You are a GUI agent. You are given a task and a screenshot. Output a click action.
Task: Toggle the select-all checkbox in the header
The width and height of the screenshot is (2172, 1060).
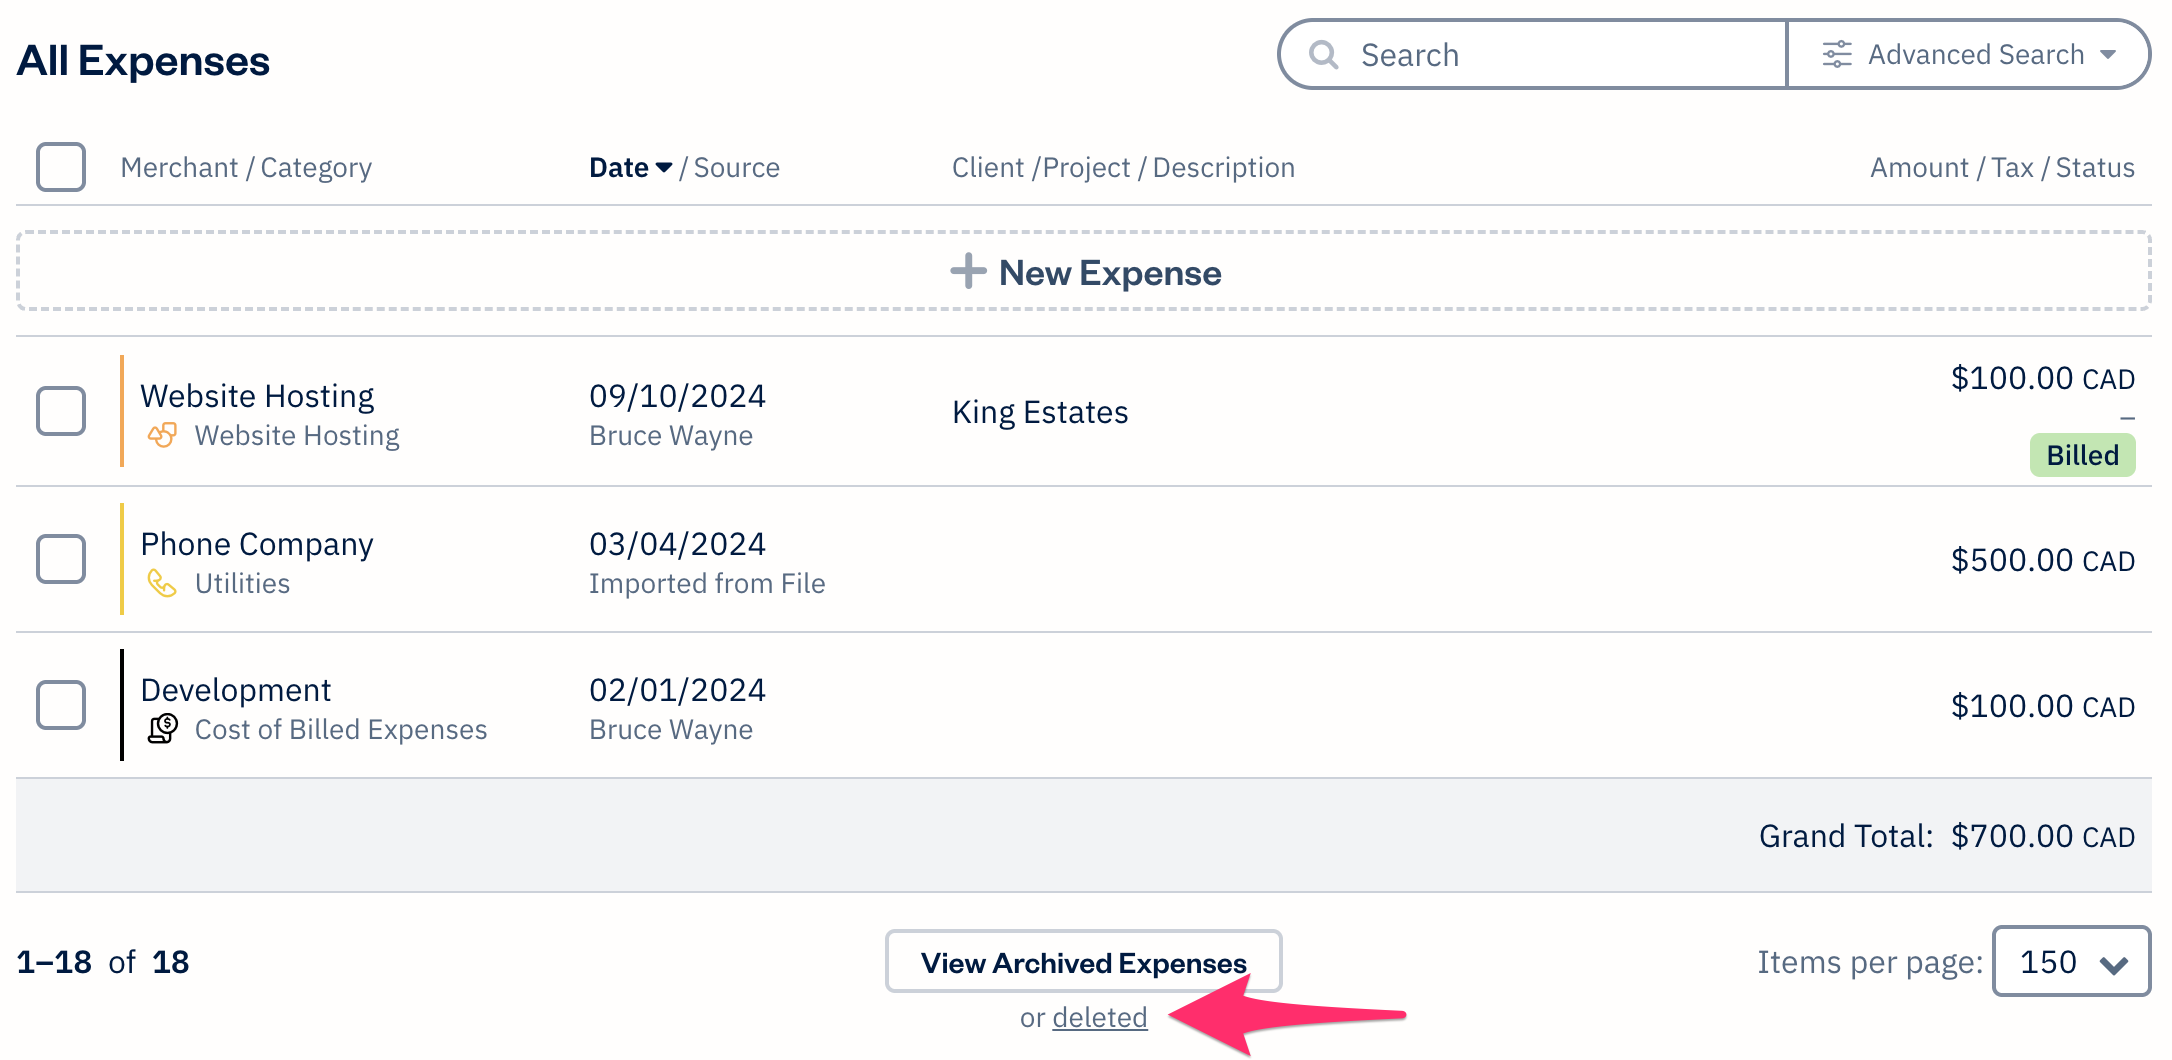coord(60,167)
